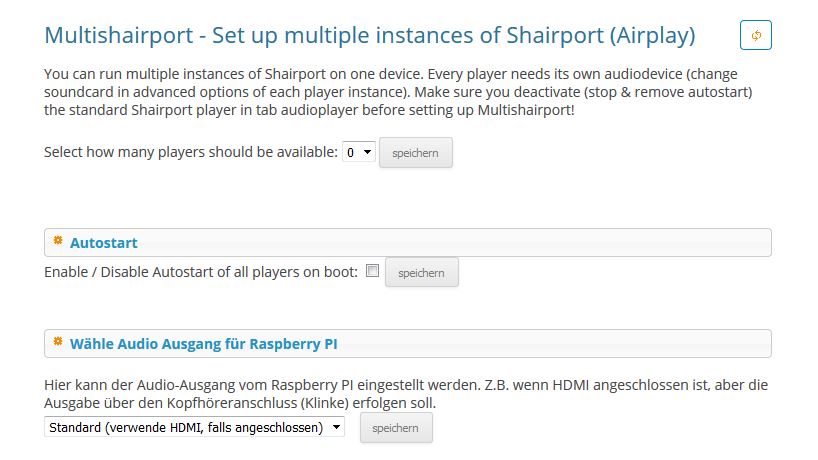Screen dimensions: 818x460
Task: Open the Standard (verwende HDMI) audio output dropdown
Action: click(194, 427)
